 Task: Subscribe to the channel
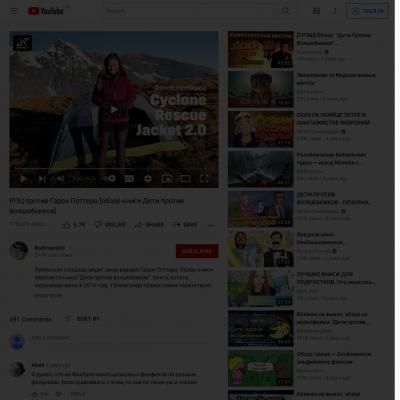[197, 251]
